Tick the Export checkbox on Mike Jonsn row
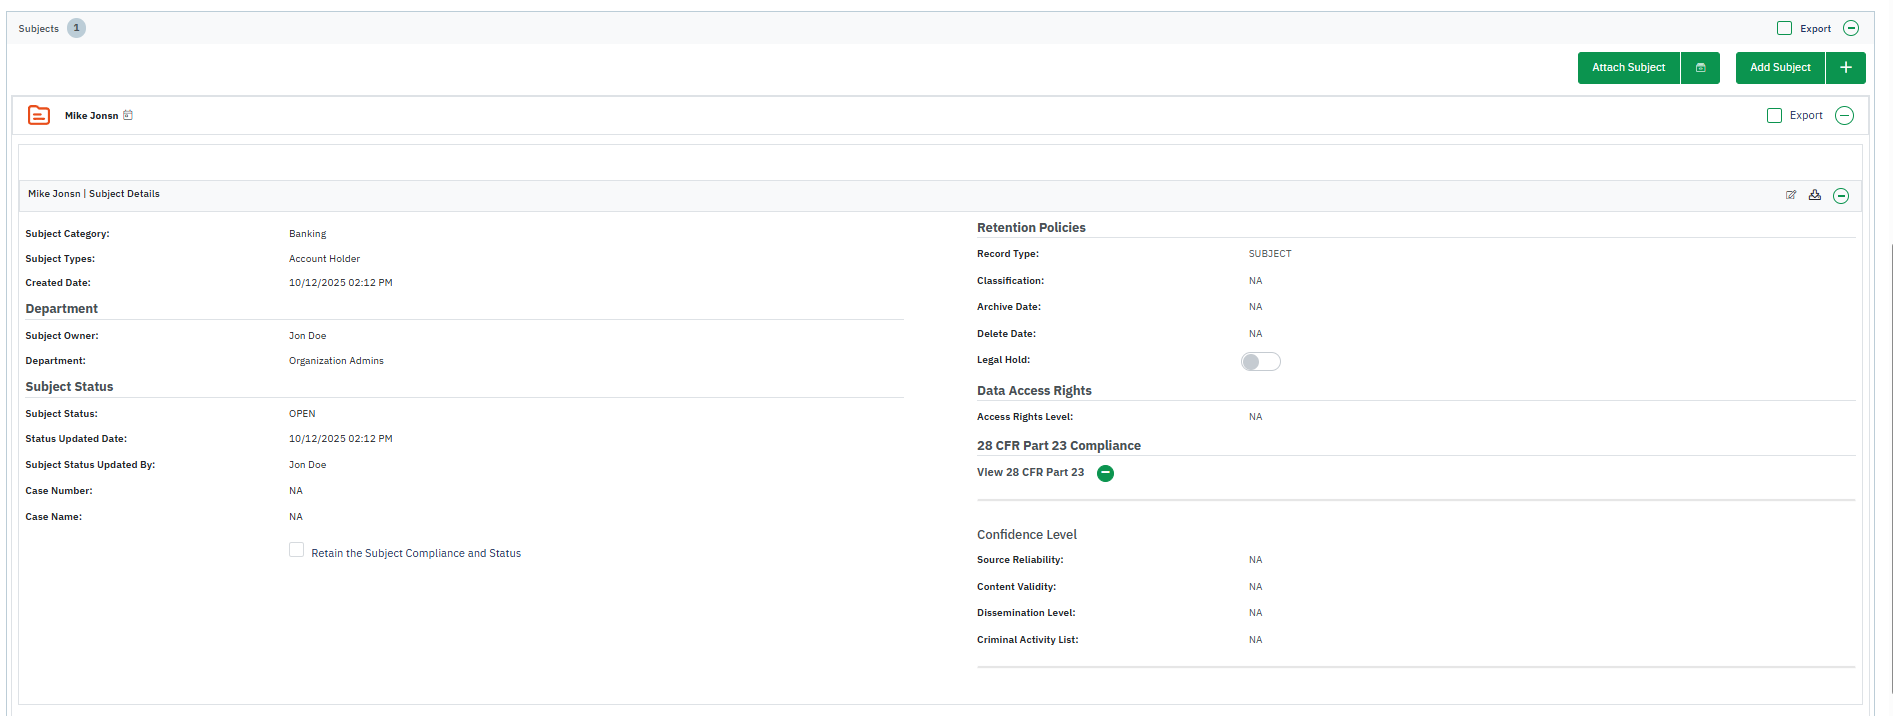The height and width of the screenshot is (716, 1893). click(1774, 116)
